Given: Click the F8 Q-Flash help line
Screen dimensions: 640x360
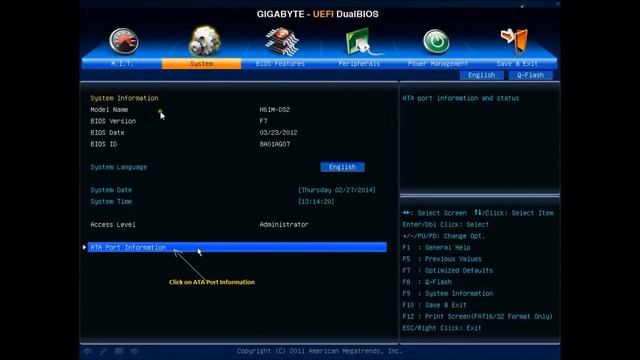Looking at the screenshot, I should click(427, 282).
